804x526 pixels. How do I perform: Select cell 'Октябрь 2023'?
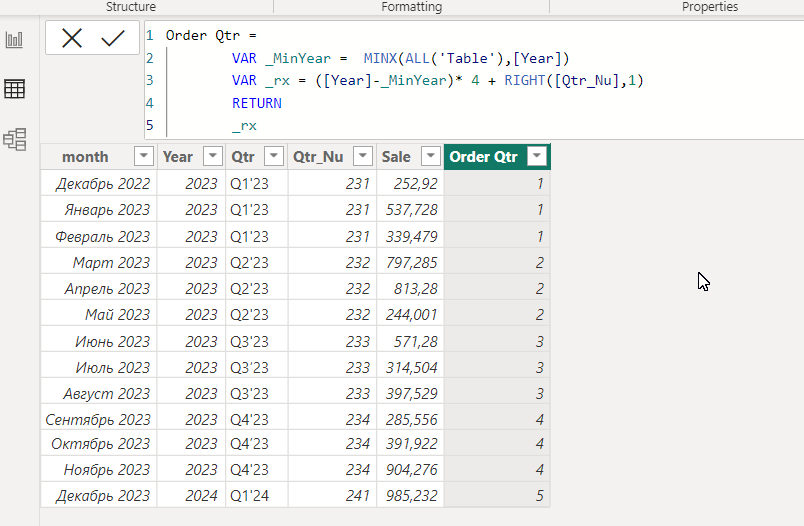tap(99, 443)
